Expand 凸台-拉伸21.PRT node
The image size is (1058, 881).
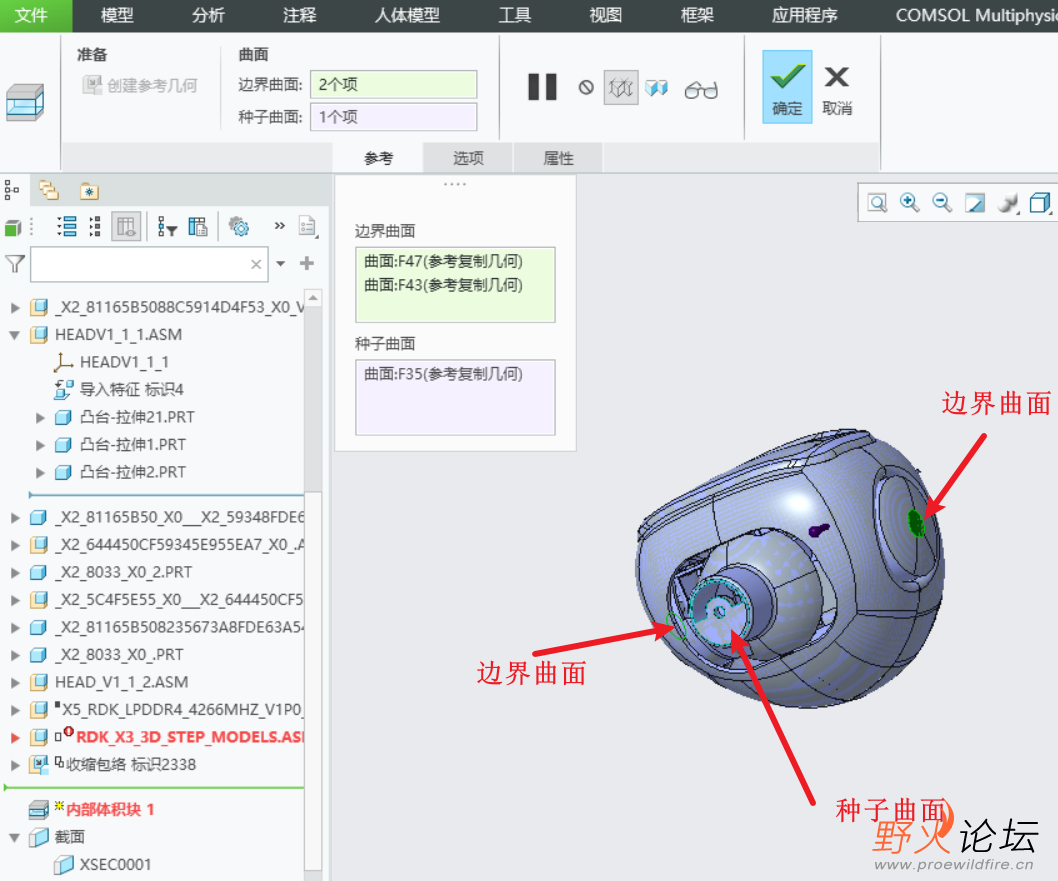click(x=40, y=418)
